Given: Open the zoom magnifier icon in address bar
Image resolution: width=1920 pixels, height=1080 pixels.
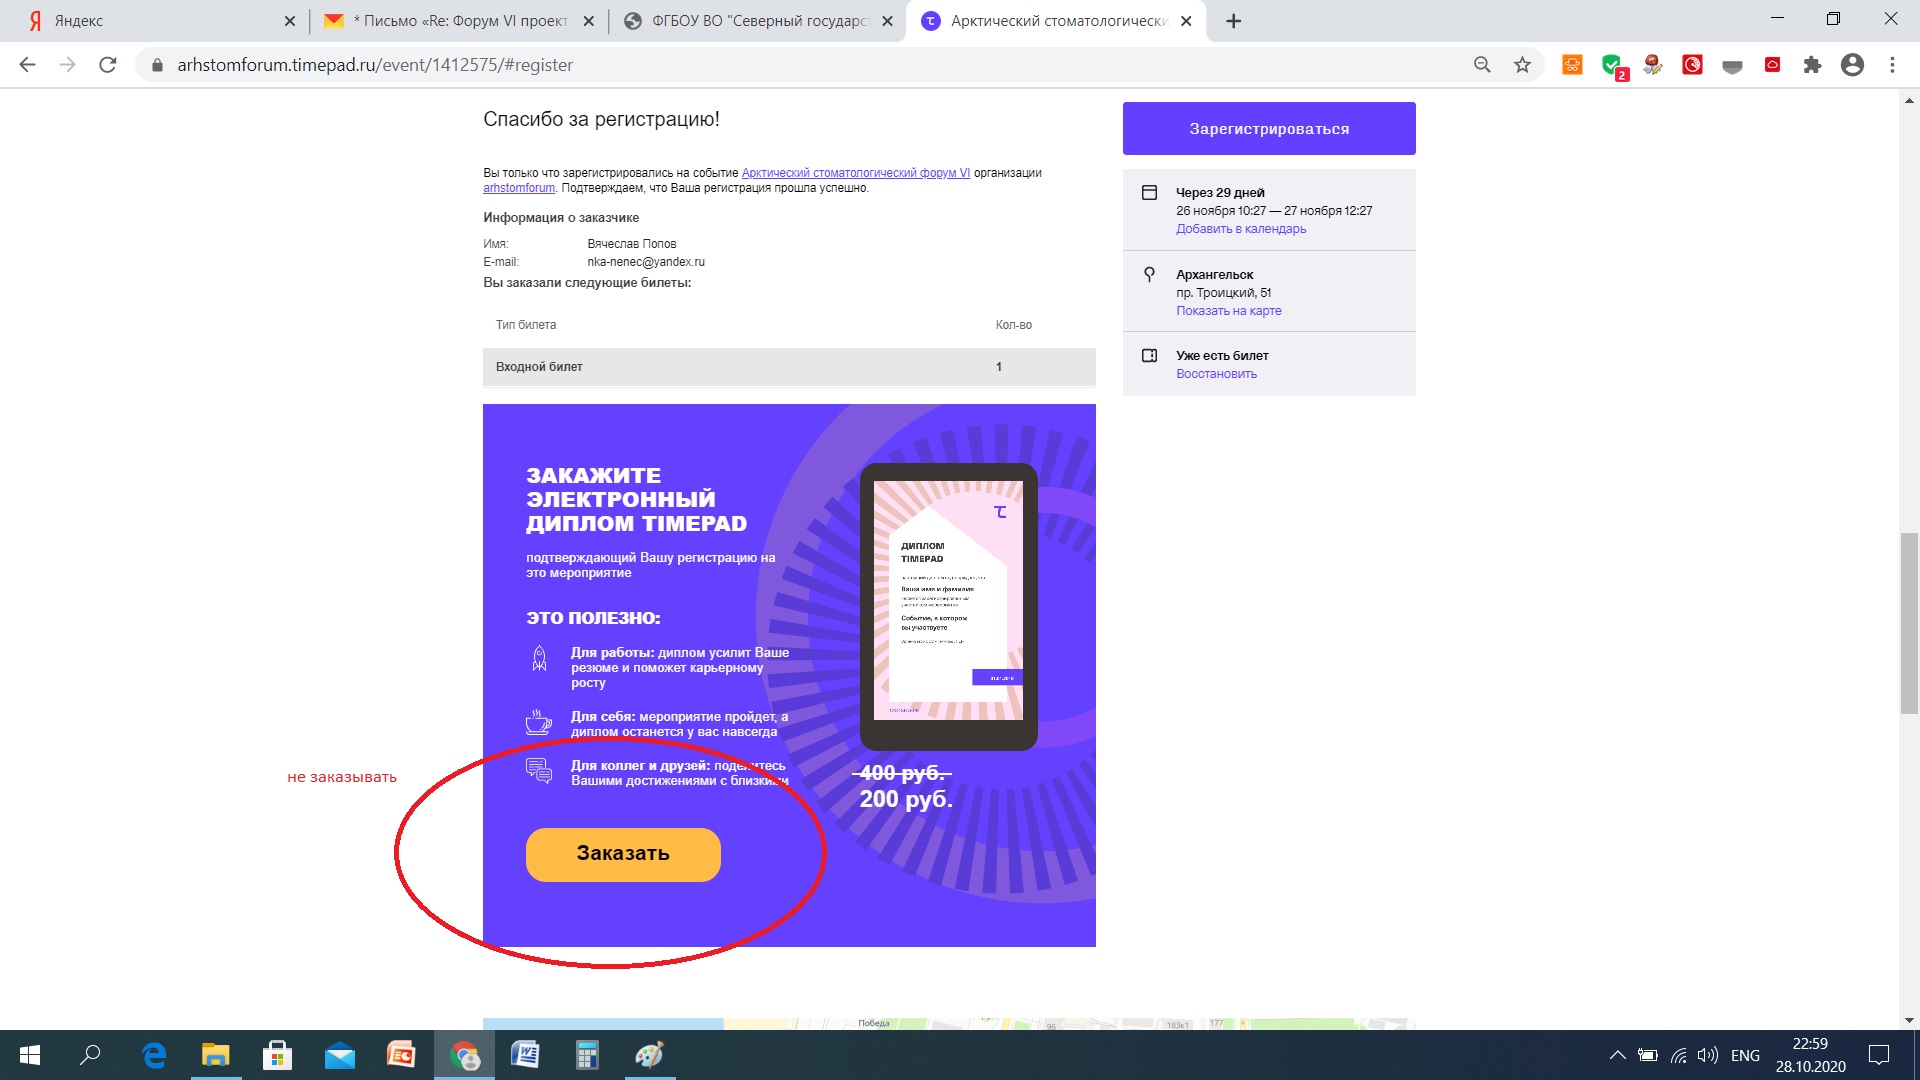Looking at the screenshot, I should tap(1482, 65).
